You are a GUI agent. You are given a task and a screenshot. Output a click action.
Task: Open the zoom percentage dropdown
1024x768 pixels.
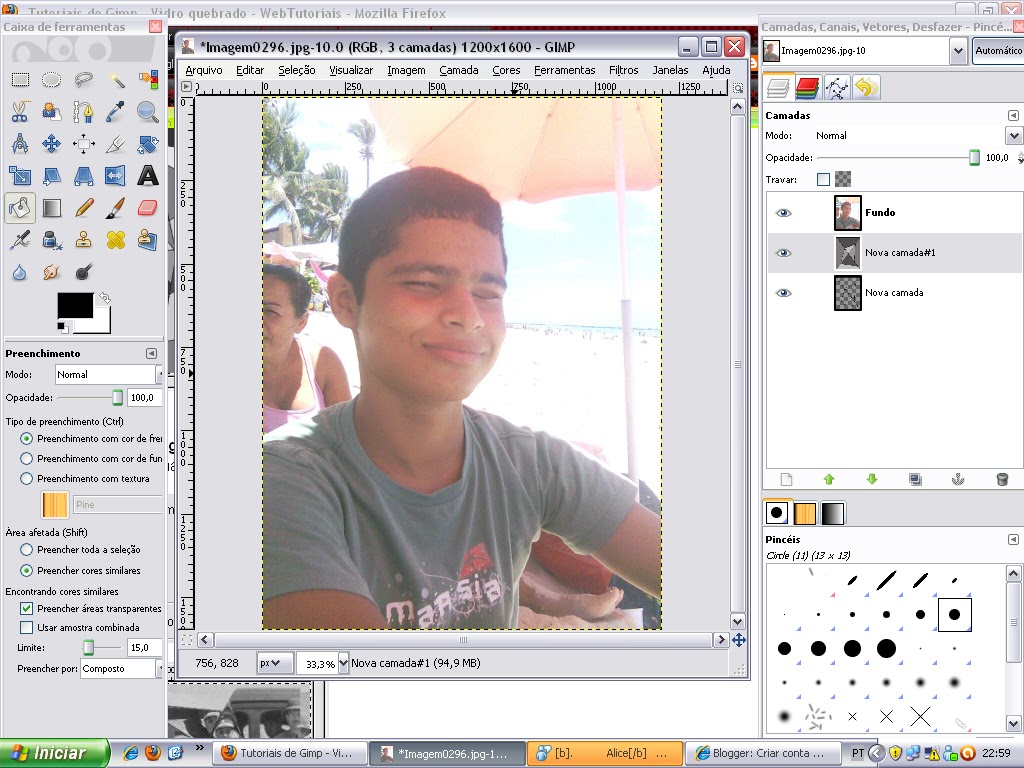[343, 664]
